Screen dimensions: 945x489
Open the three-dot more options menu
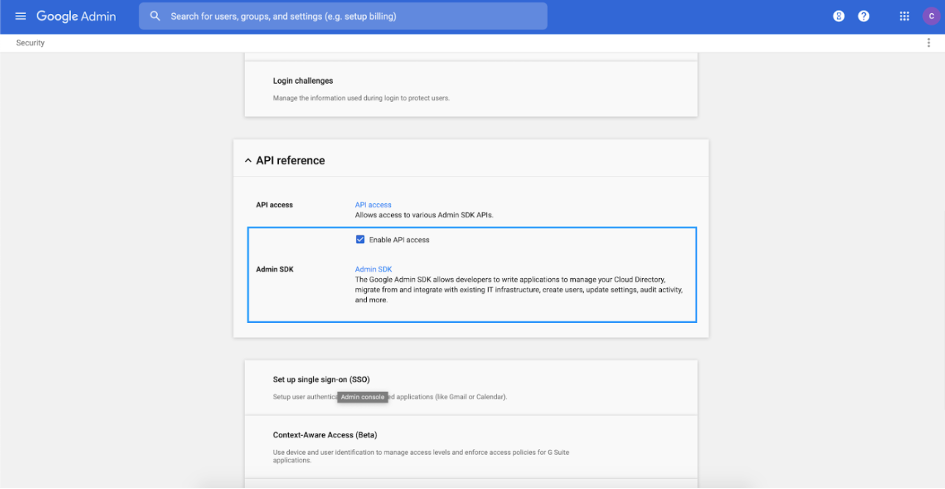pos(929,43)
